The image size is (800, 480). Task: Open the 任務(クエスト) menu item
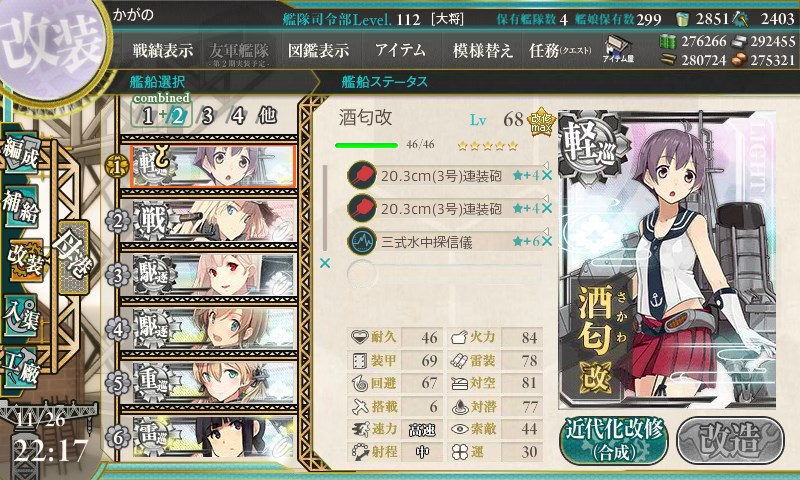pyautogui.click(x=560, y=50)
